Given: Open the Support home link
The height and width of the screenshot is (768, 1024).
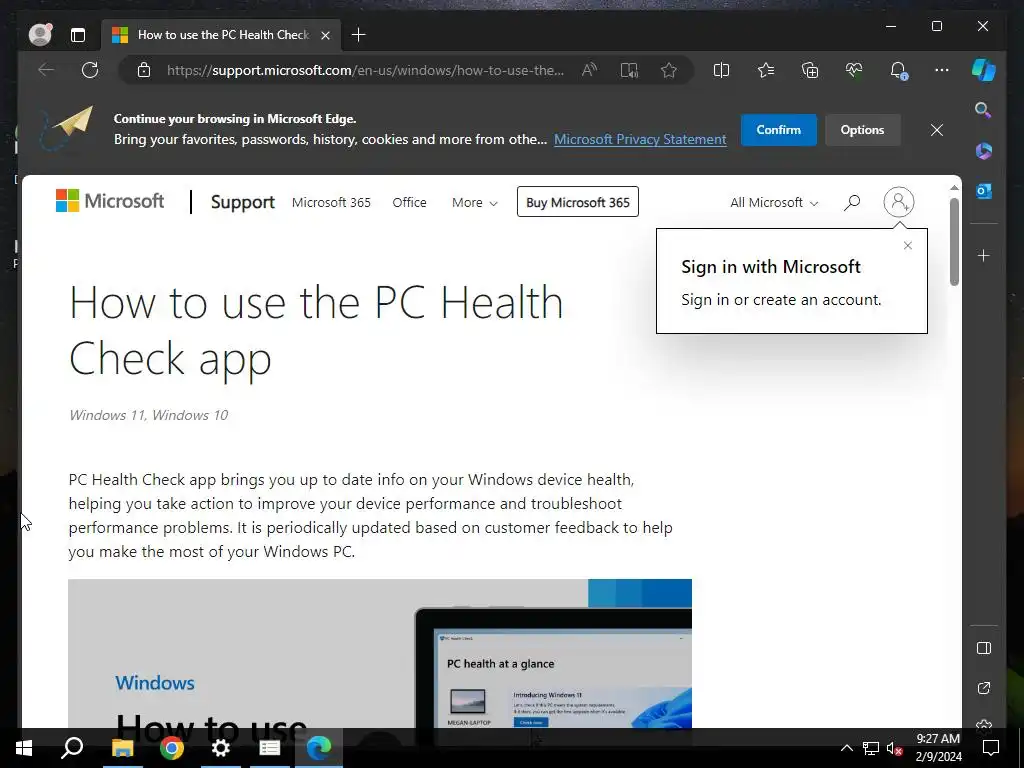Looking at the screenshot, I should (x=242, y=202).
